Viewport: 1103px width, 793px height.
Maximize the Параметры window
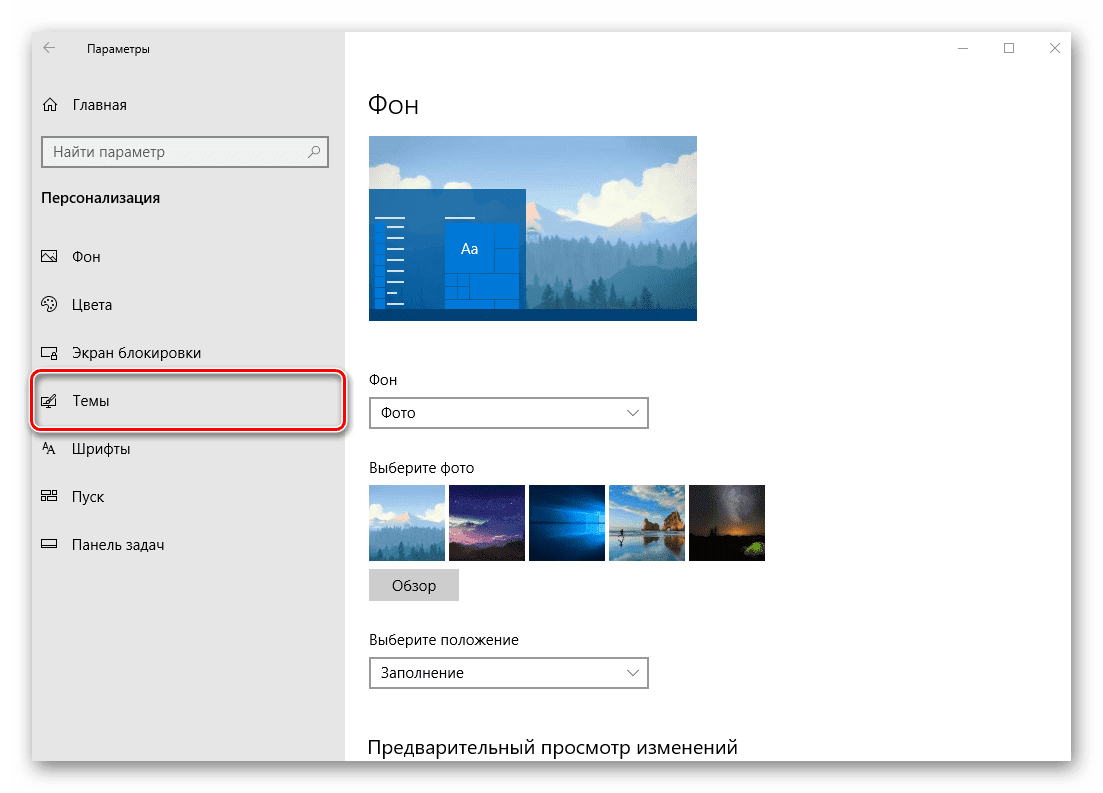pyautogui.click(x=1009, y=48)
